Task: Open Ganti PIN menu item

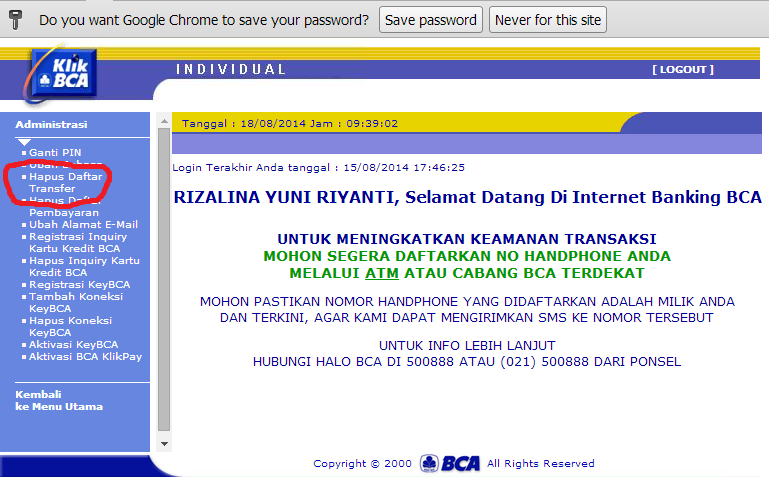Action: [x=55, y=152]
